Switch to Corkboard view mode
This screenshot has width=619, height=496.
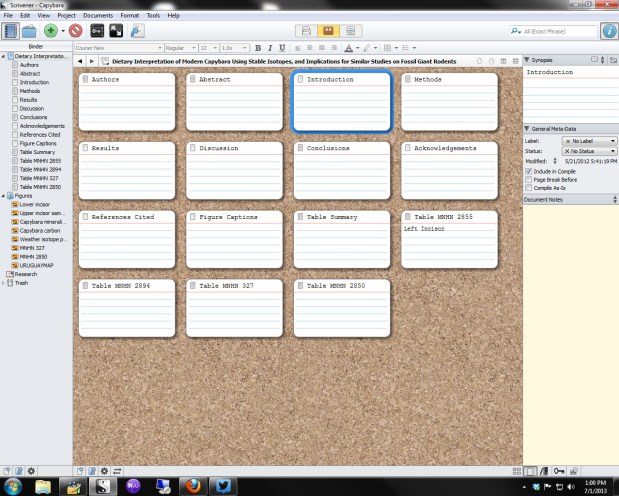pyautogui.click(x=328, y=31)
